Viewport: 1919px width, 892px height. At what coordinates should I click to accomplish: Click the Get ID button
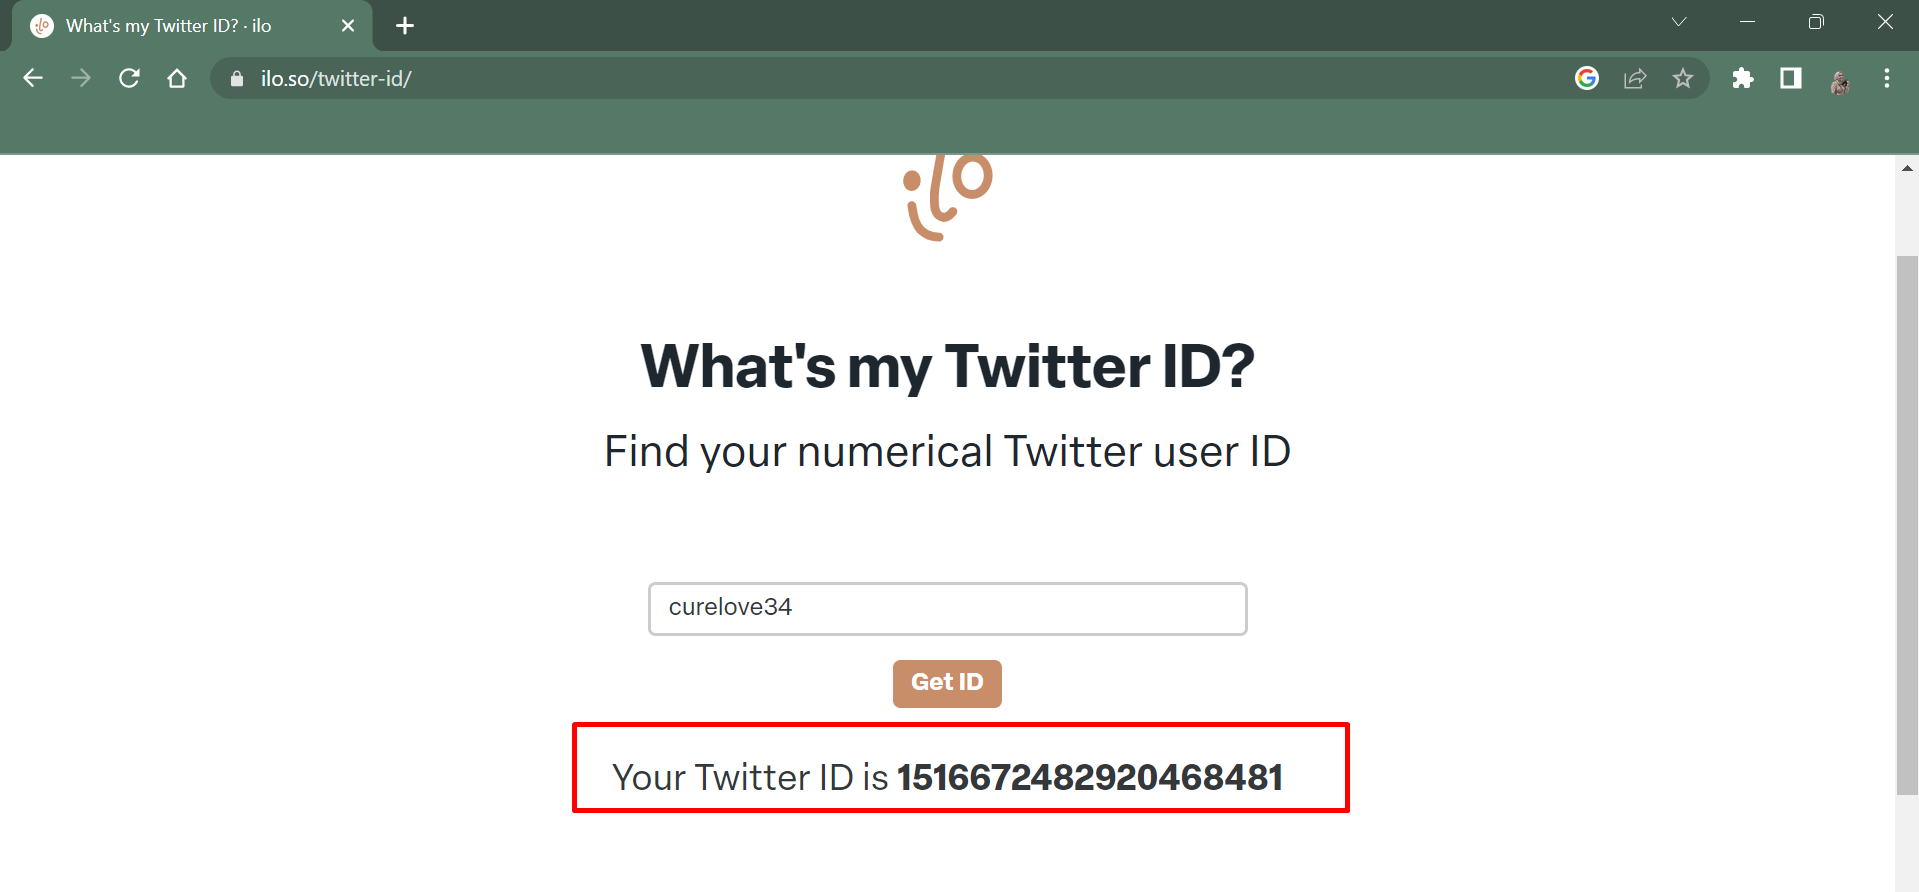[947, 683]
